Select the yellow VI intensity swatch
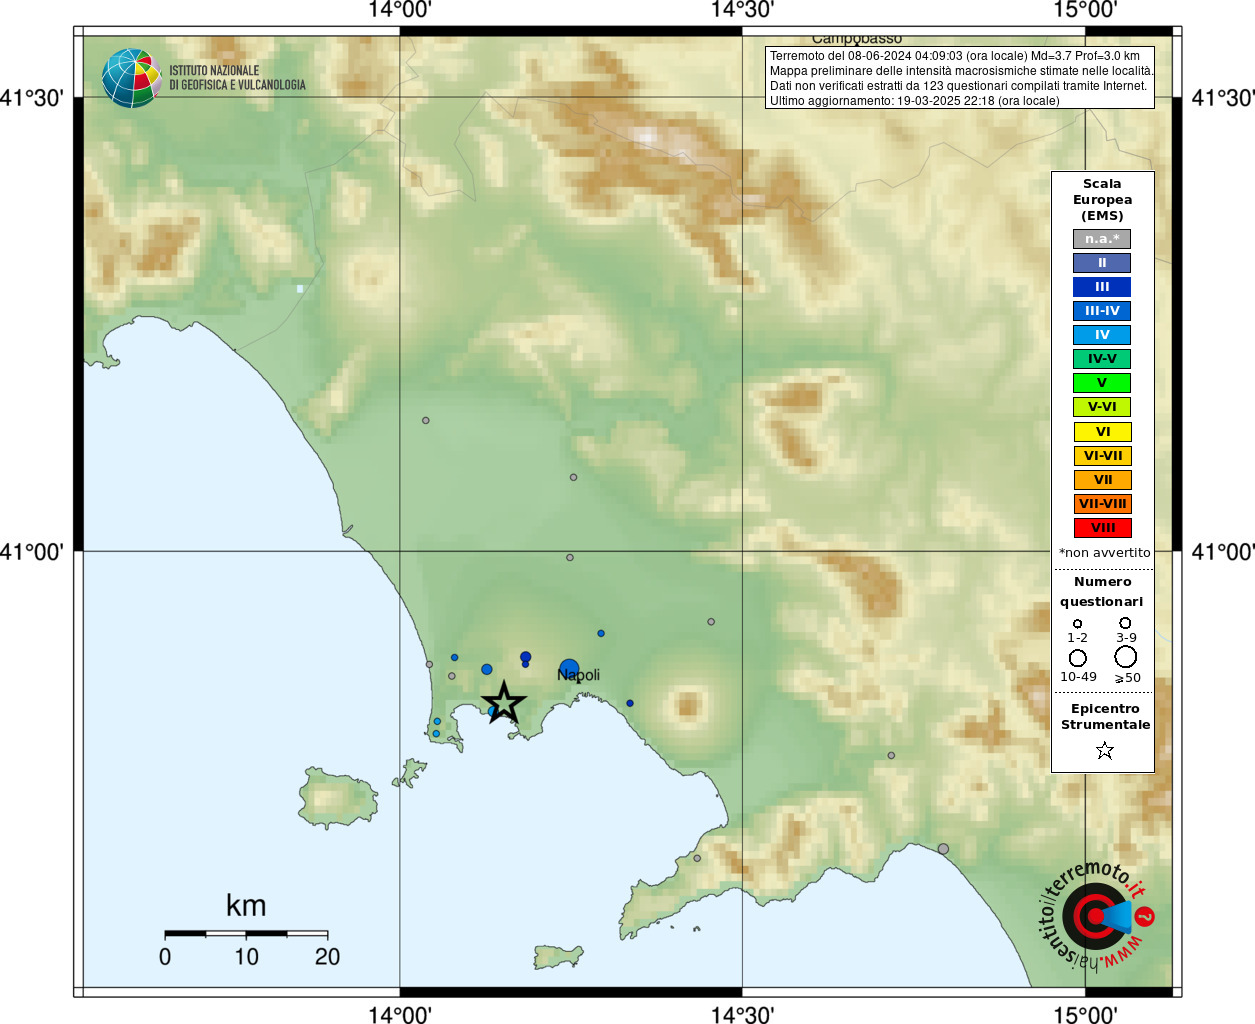 tap(1102, 432)
